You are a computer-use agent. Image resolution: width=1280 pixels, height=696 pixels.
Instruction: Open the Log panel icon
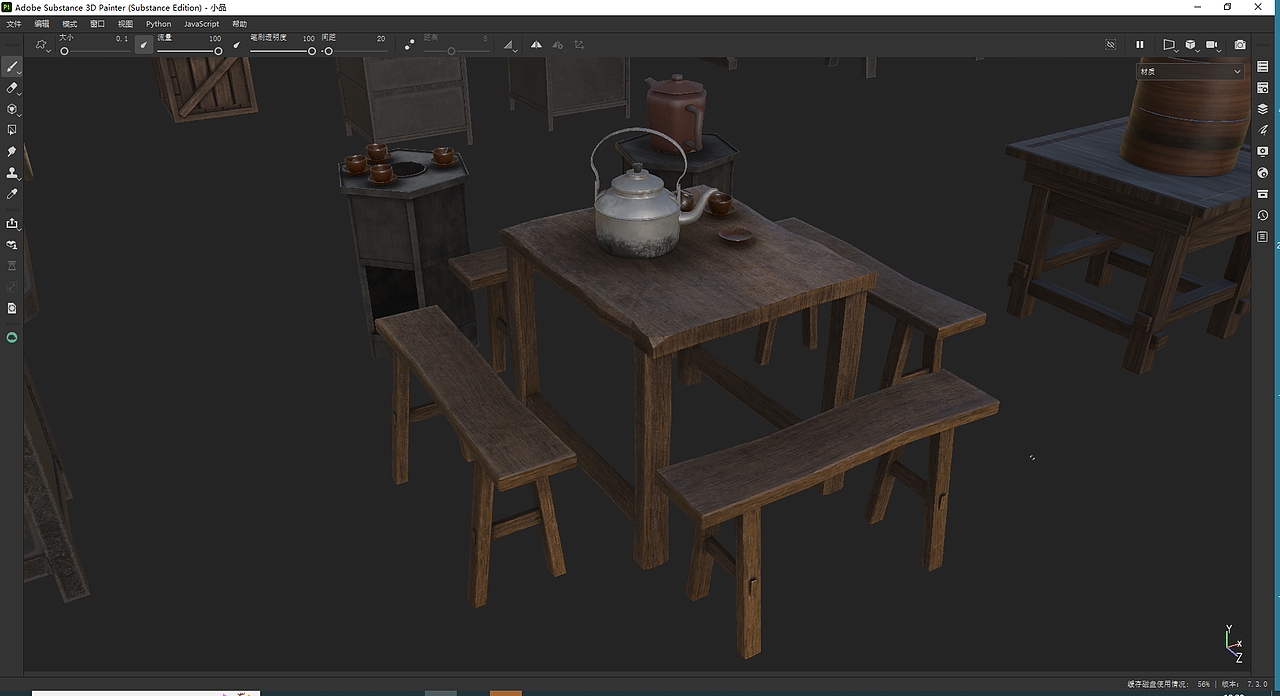(1263, 237)
